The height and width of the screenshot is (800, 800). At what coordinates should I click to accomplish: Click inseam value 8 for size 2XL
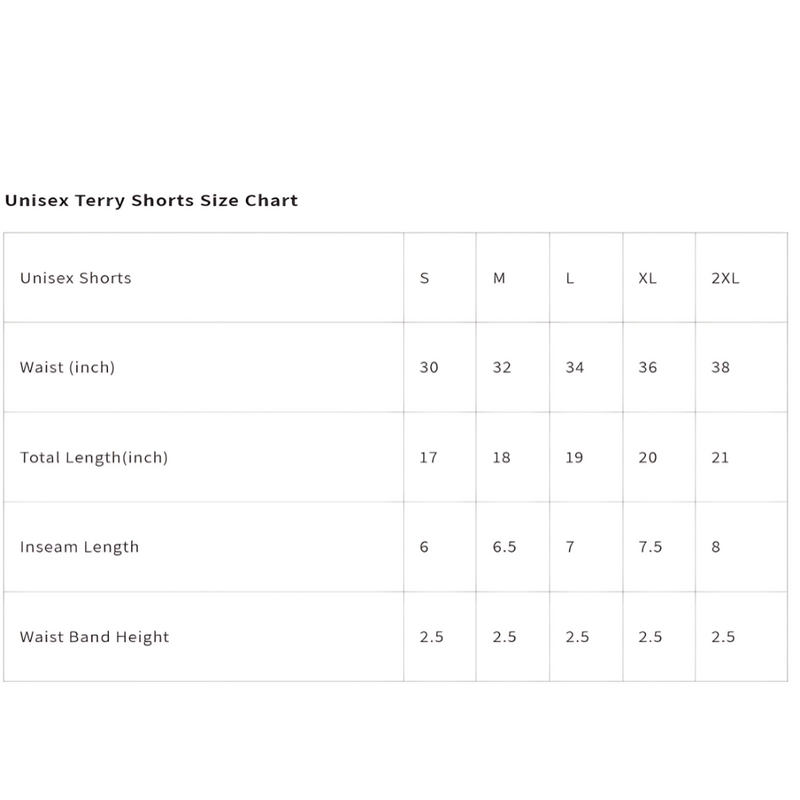click(x=716, y=547)
